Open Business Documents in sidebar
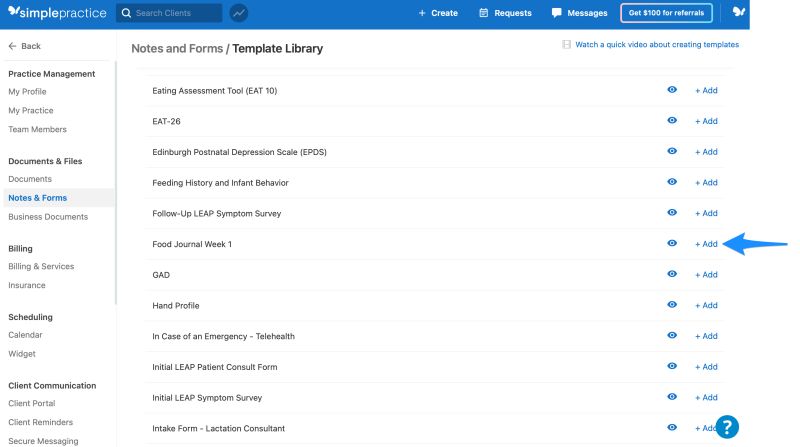Screen dimensions: 800x447 click(48, 216)
